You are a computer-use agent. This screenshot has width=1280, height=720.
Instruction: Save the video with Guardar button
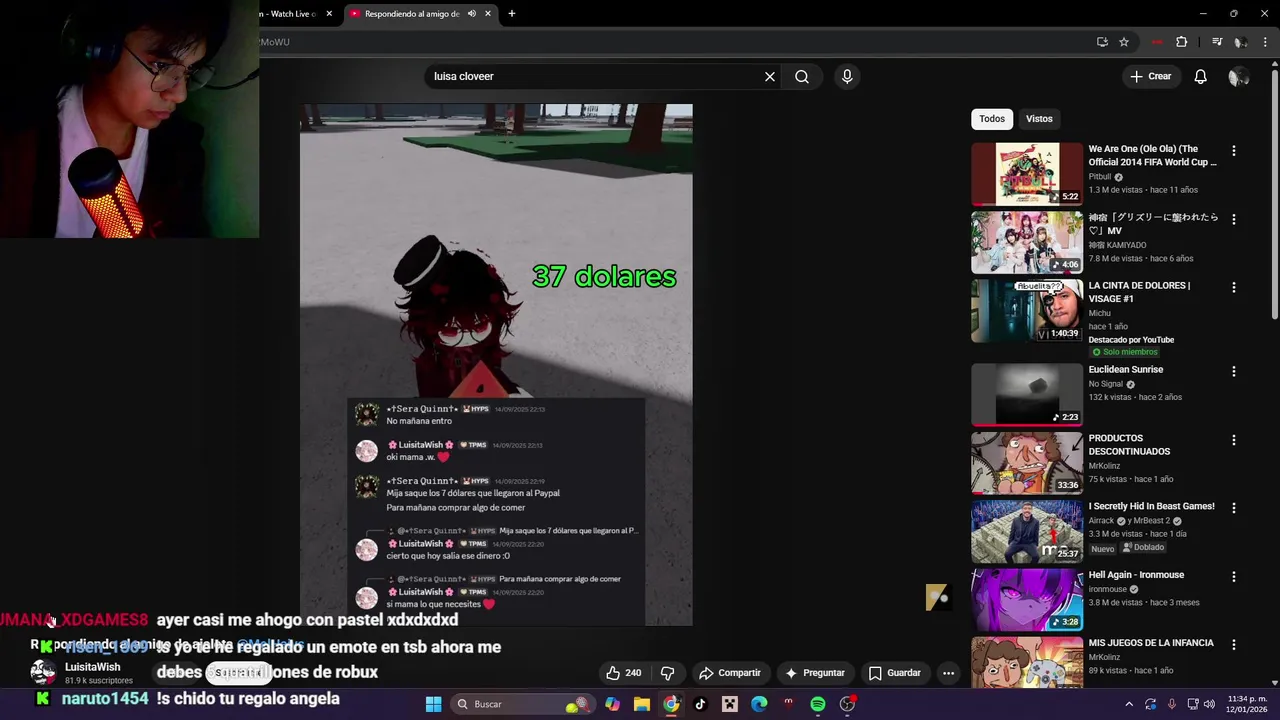tap(895, 673)
